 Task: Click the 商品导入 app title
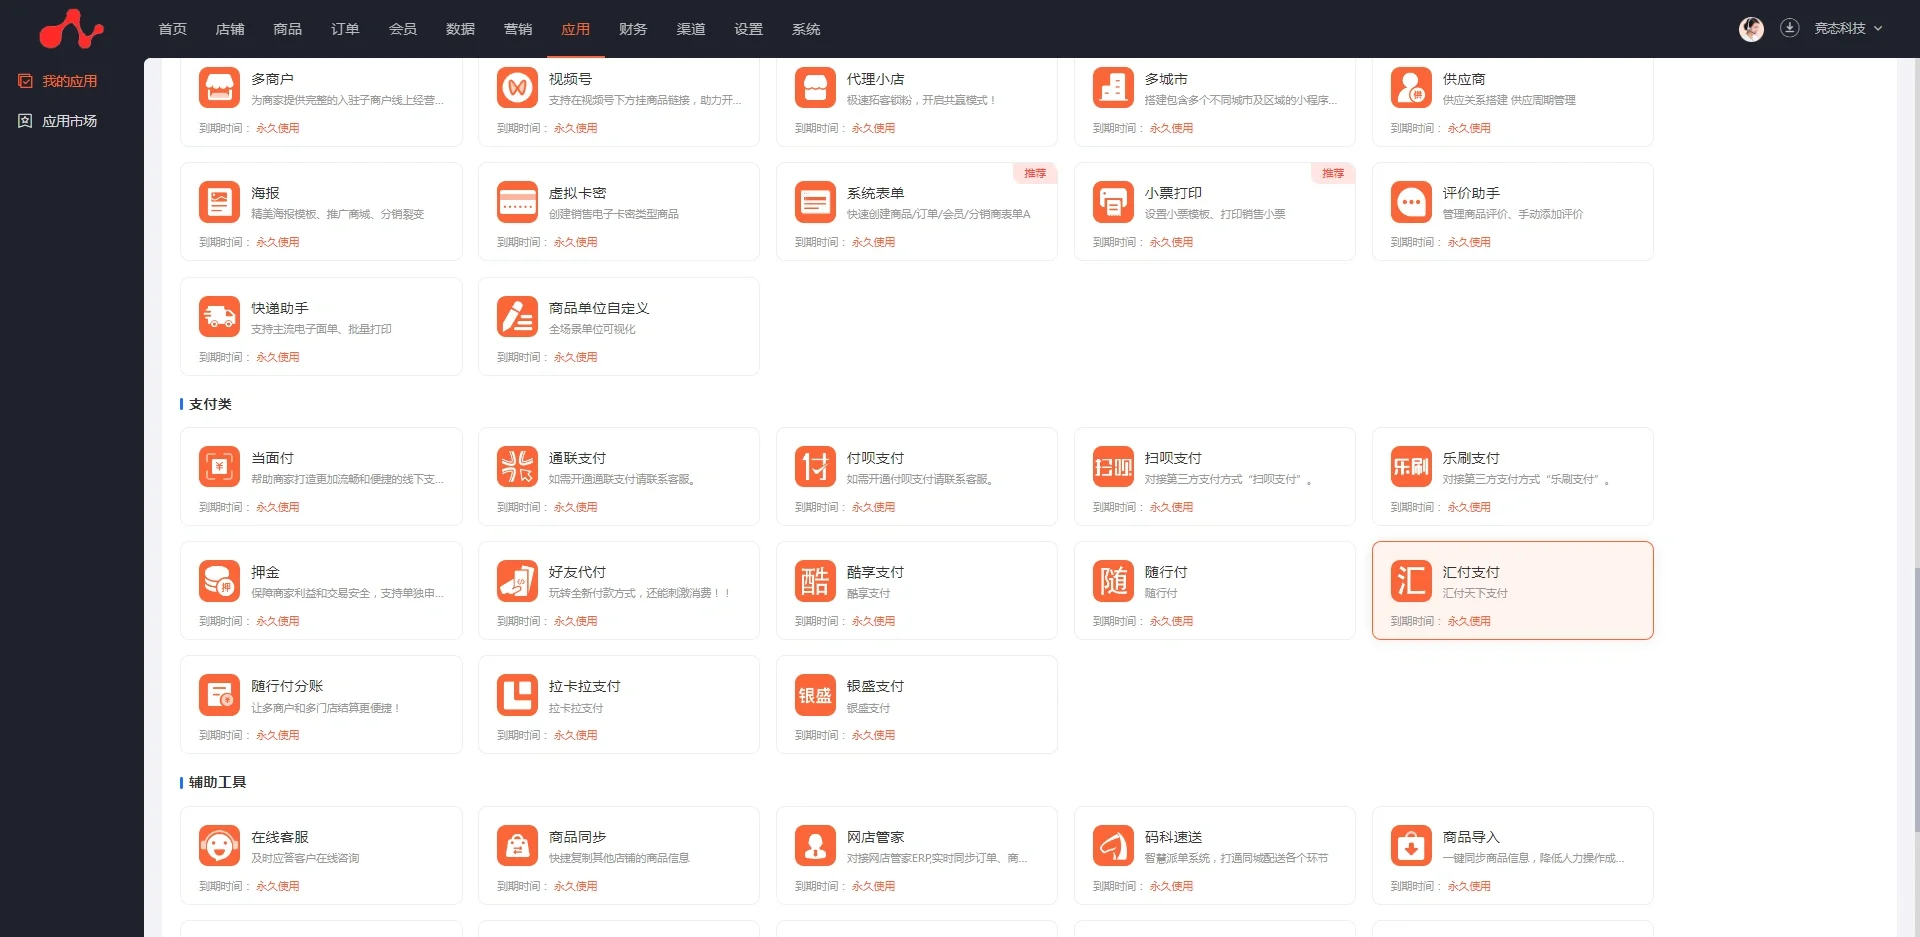pos(1471,837)
